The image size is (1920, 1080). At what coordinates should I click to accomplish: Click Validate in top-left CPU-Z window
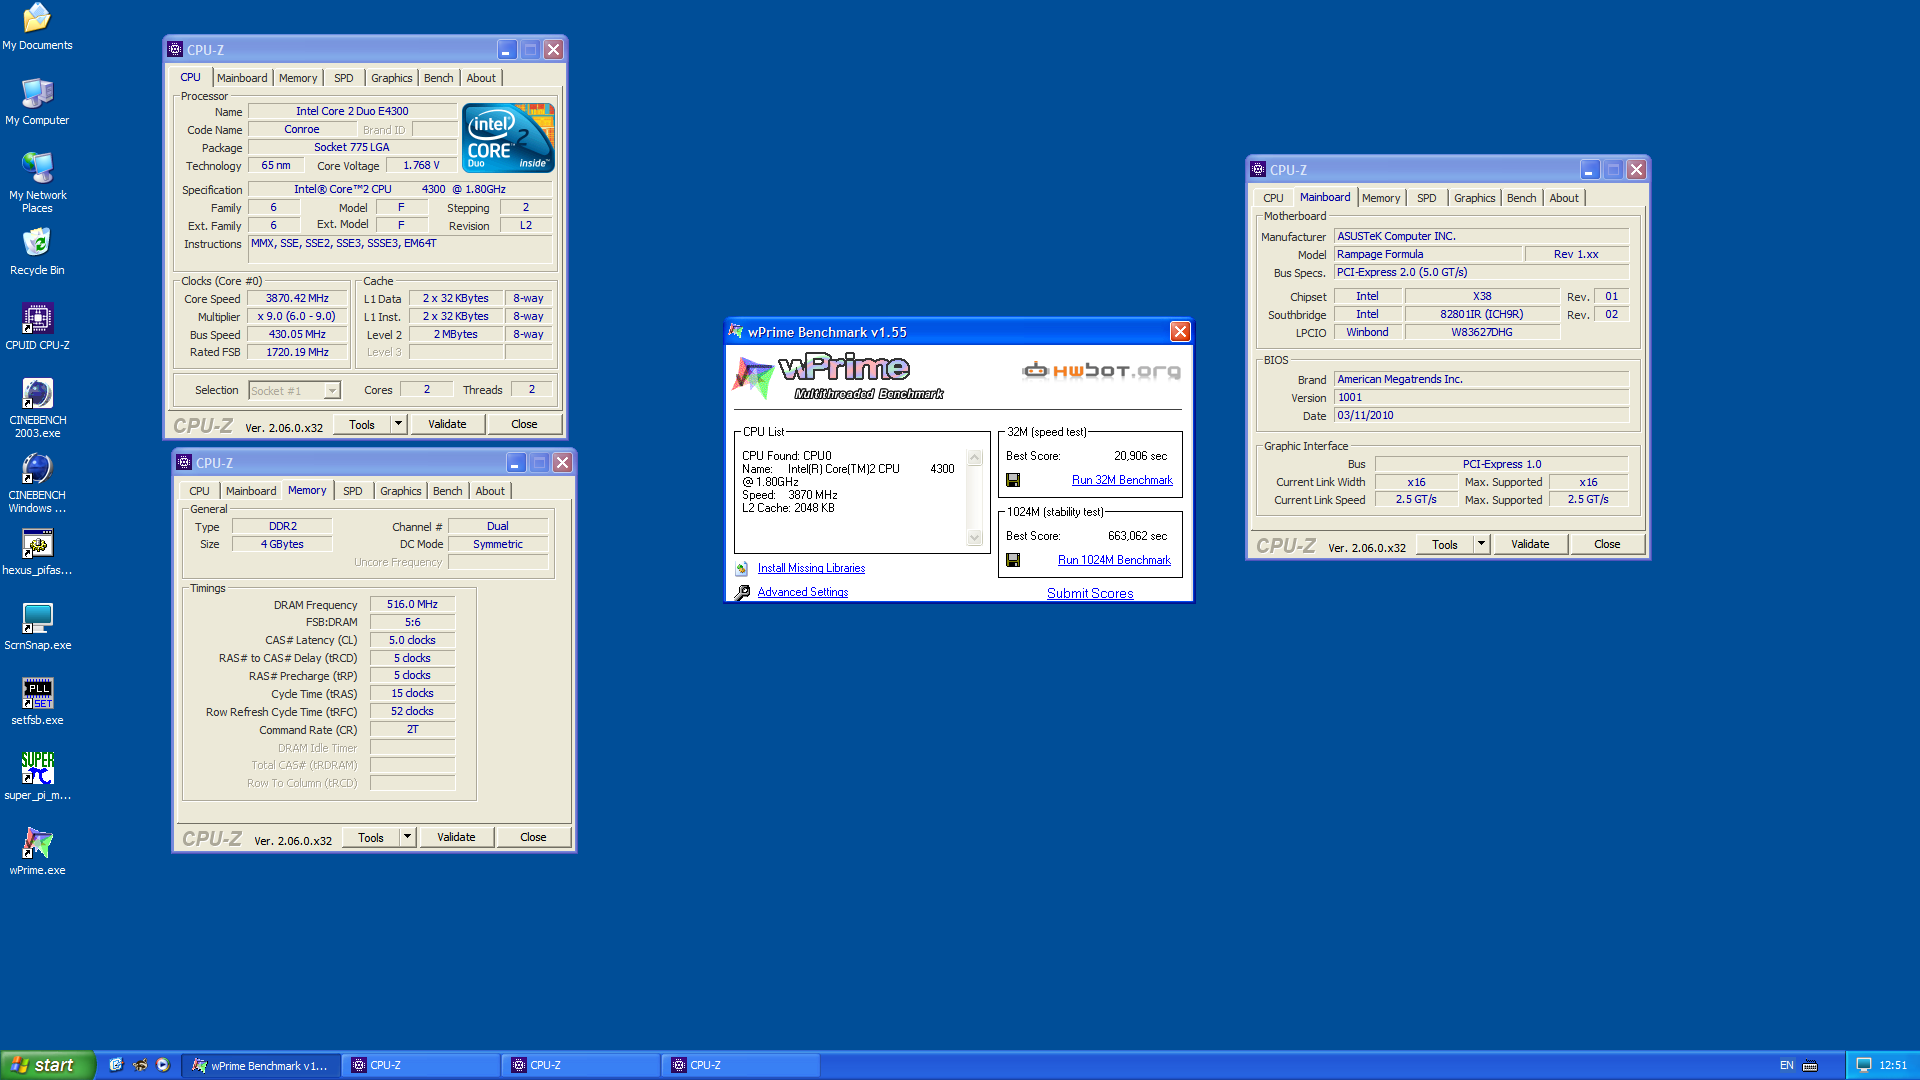click(447, 424)
